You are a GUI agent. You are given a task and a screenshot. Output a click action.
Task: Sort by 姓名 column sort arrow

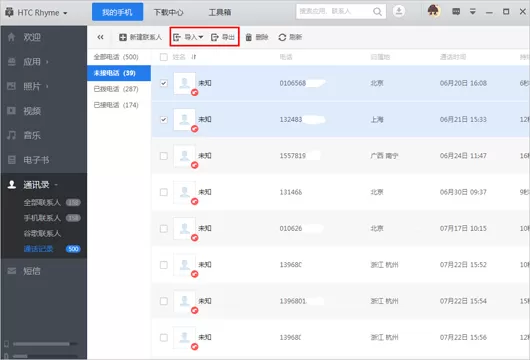click(x=194, y=57)
